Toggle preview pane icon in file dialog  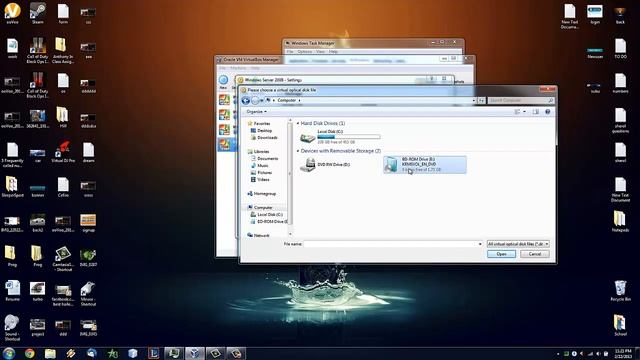coord(536,112)
